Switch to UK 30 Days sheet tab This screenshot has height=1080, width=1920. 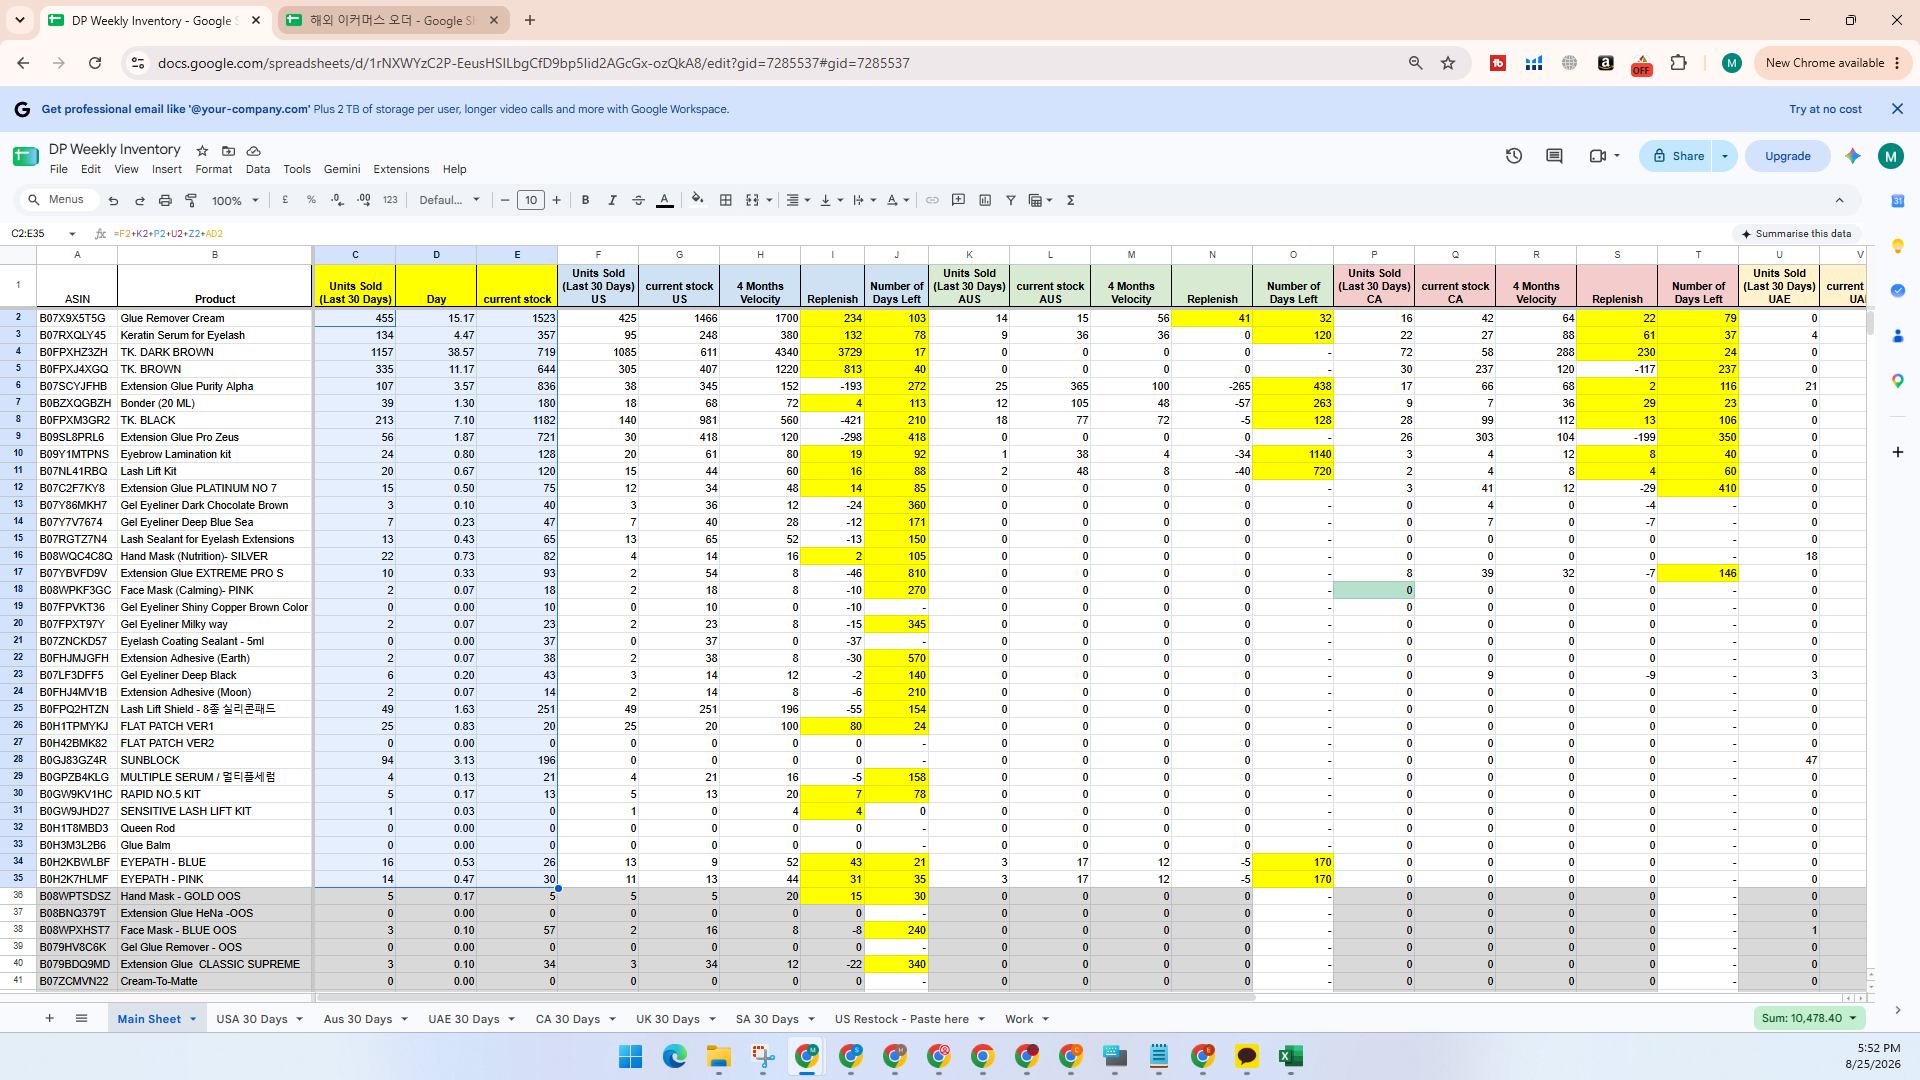coord(668,1019)
